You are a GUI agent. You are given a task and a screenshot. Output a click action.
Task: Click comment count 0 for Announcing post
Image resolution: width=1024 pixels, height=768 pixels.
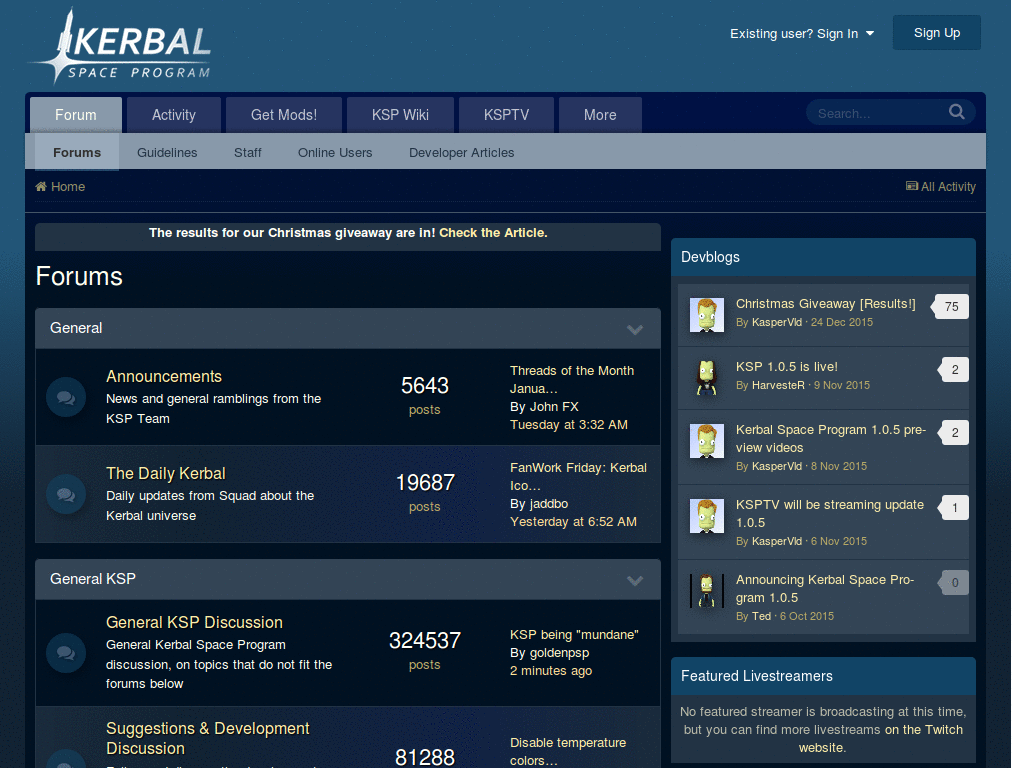click(x=953, y=583)
